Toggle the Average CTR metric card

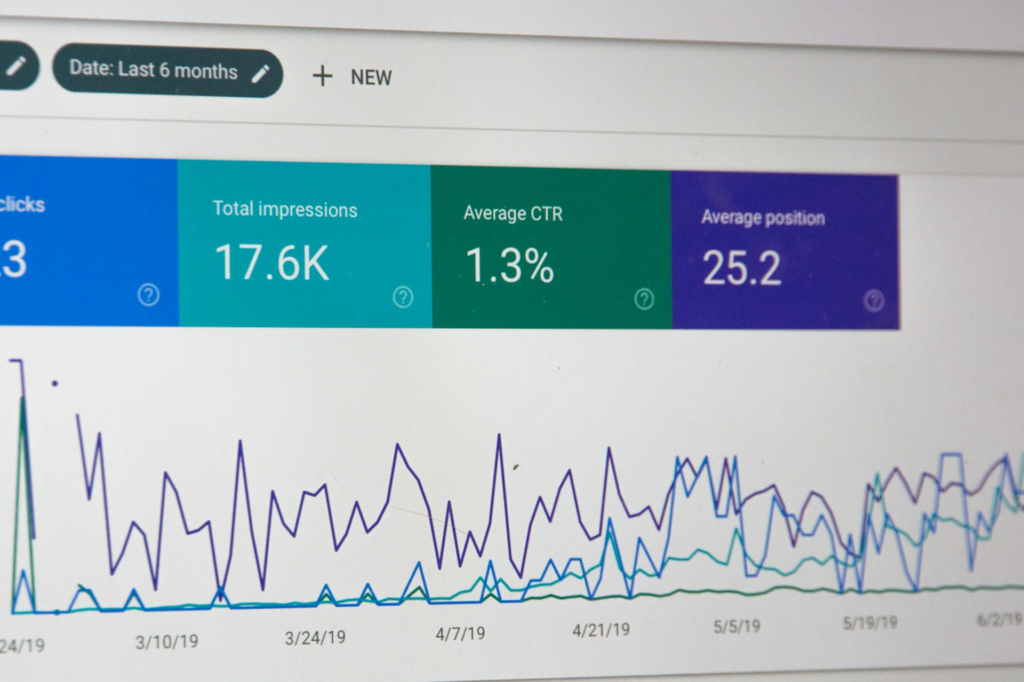tap(551, 248)
